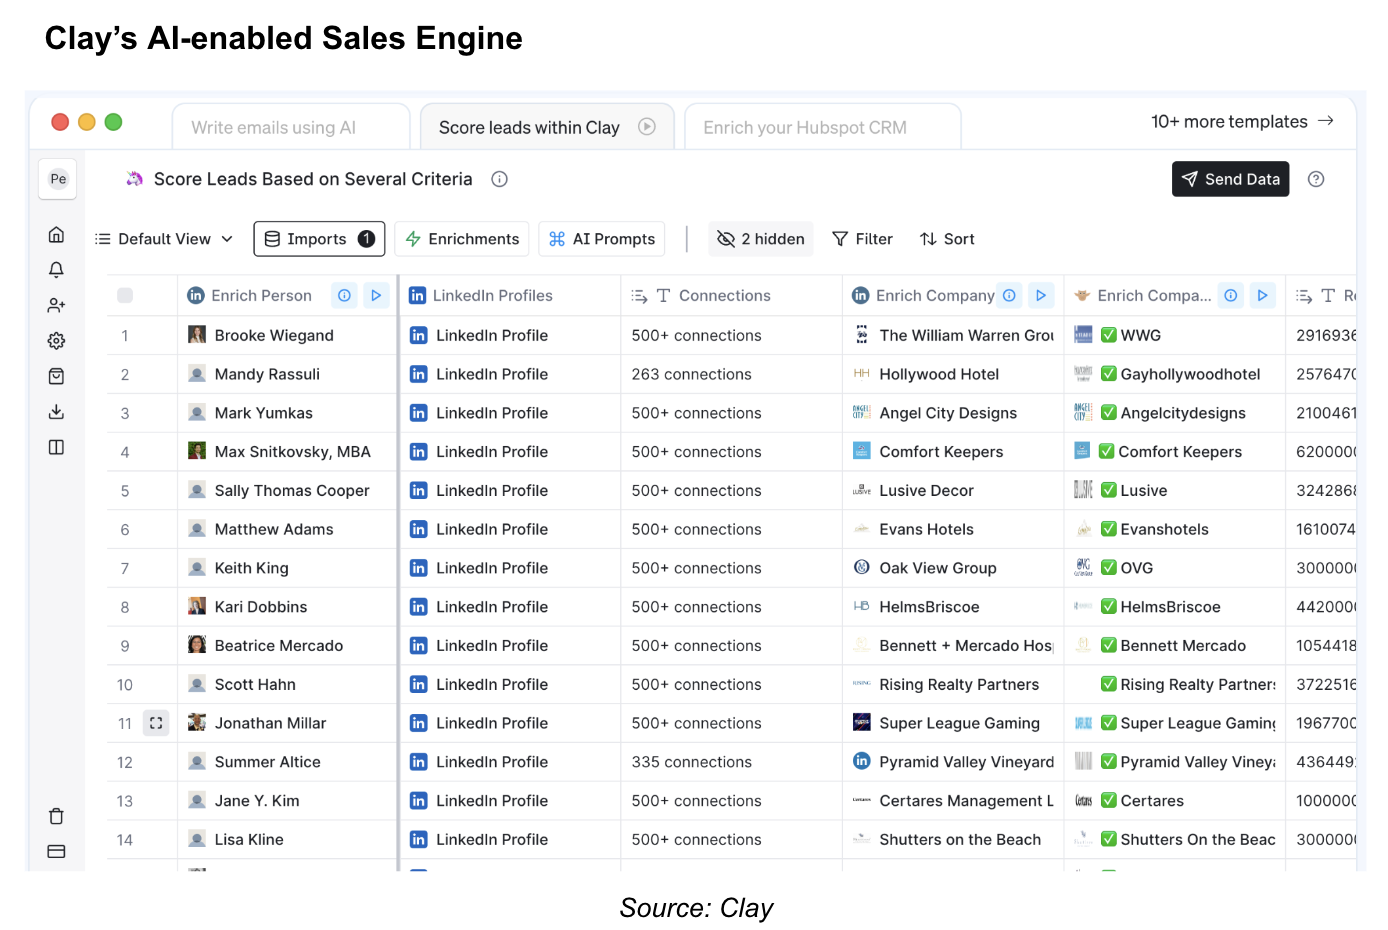Switch to Score leads within Clay tab
The width and height of the screenshot is (1388, 930).
pyautogui.click(x=547, y=127)
